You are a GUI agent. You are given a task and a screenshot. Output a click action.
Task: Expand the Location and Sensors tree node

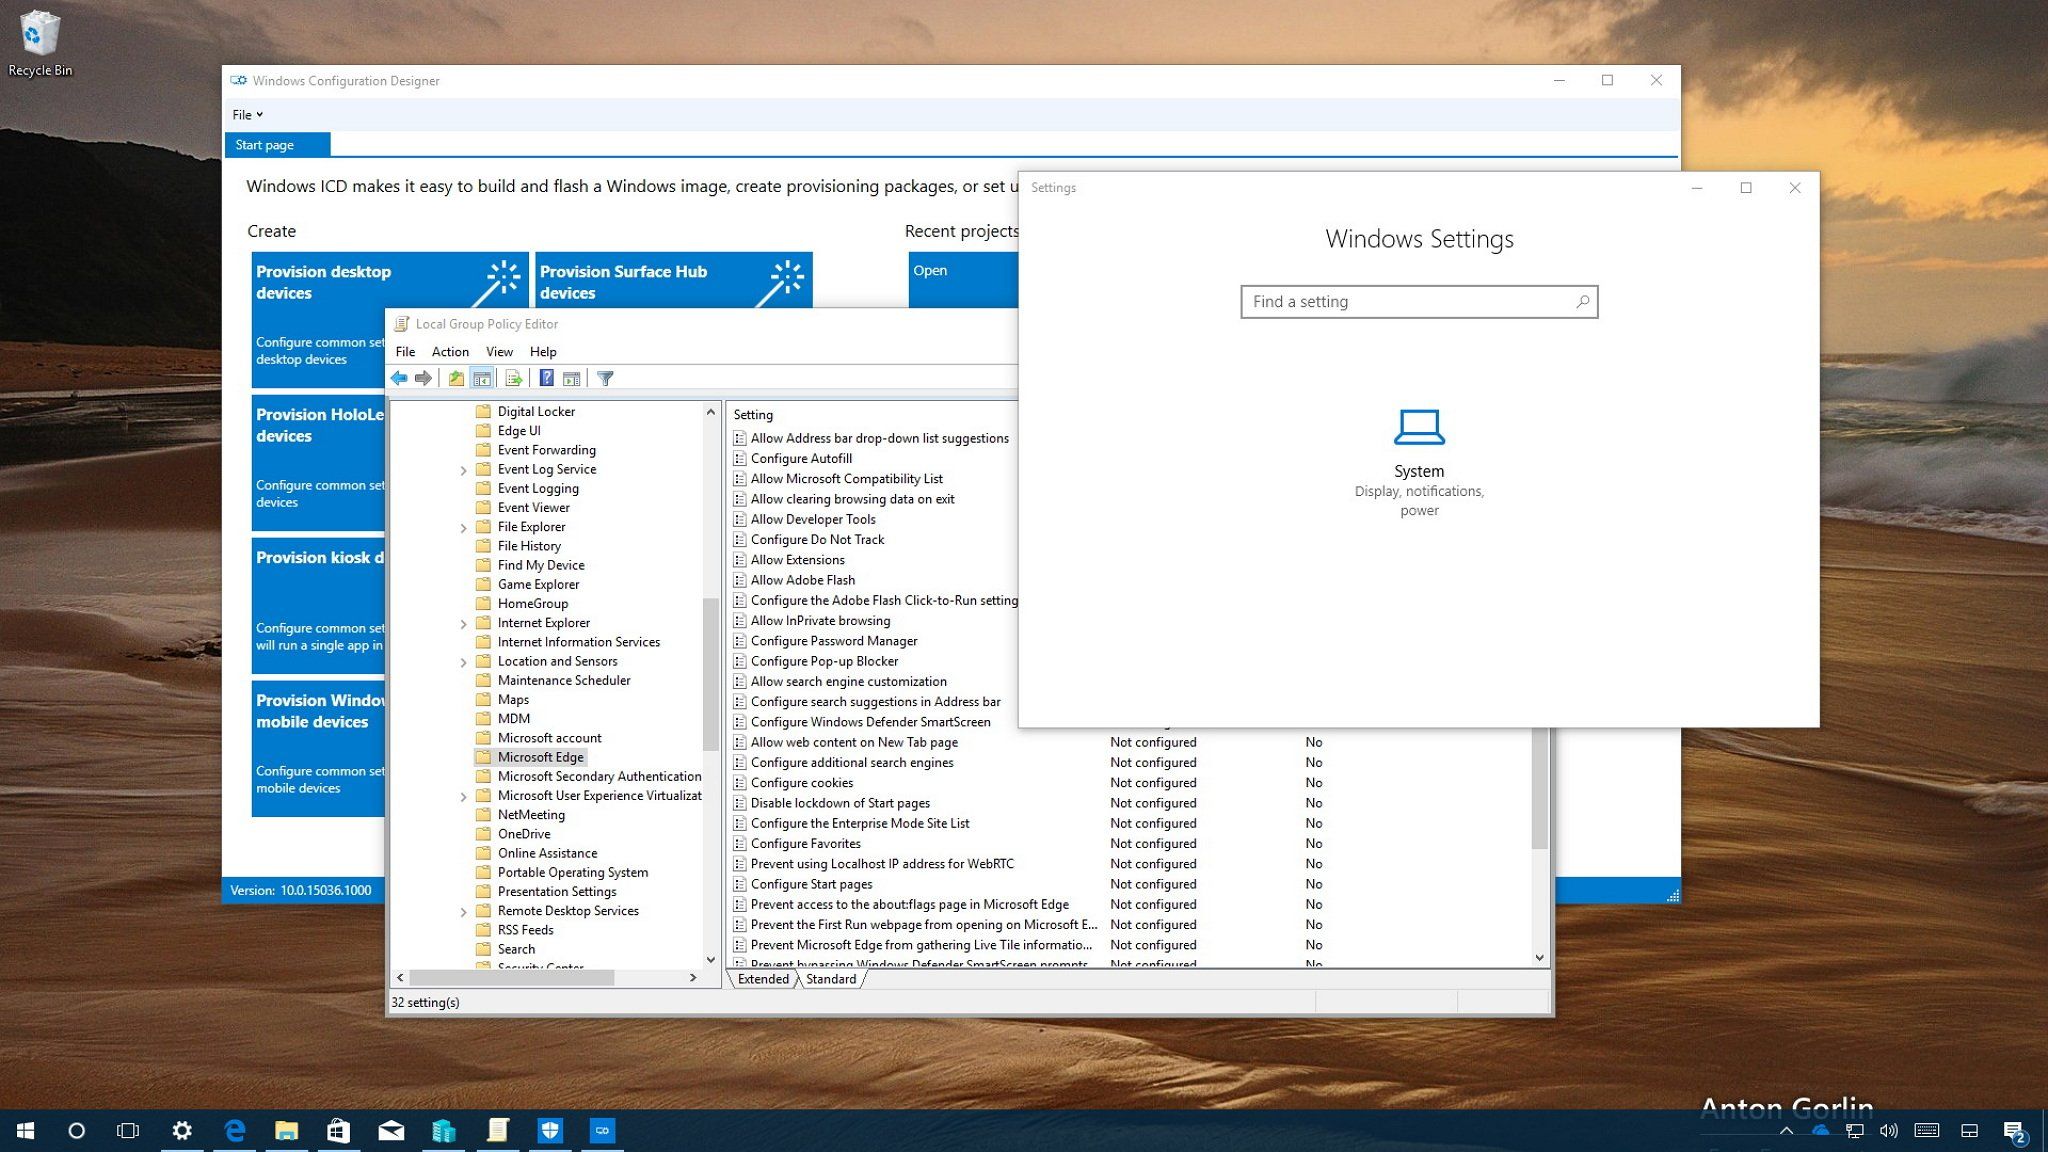463,662
